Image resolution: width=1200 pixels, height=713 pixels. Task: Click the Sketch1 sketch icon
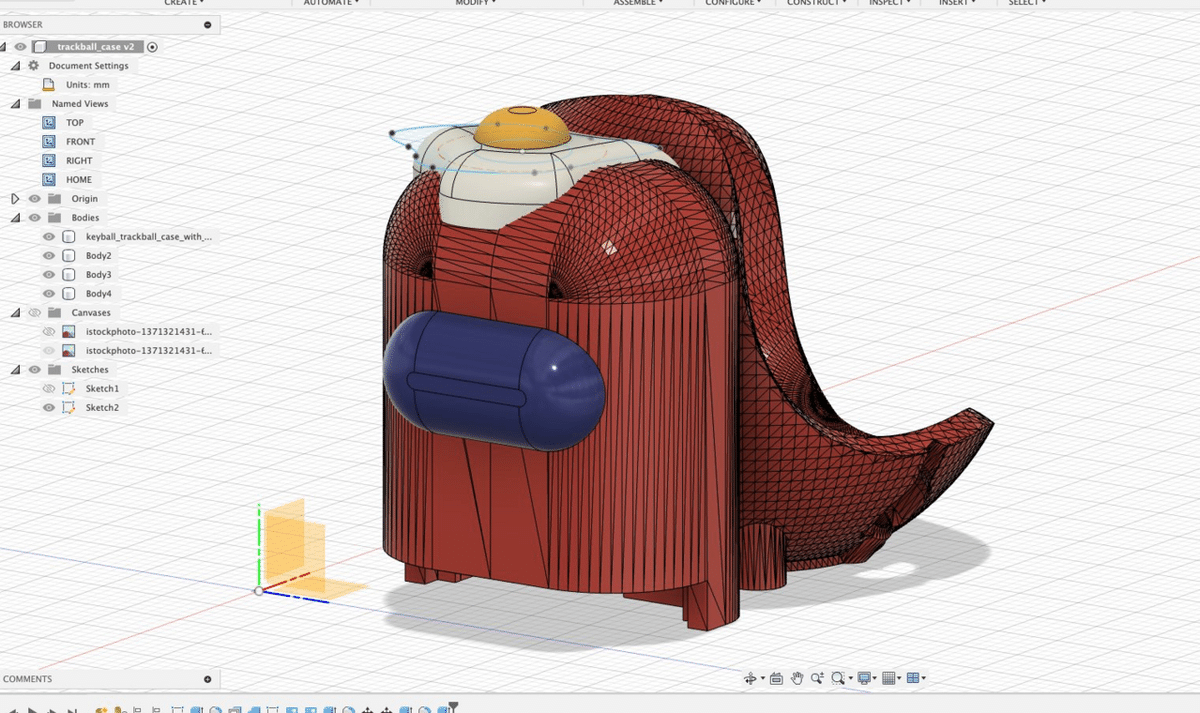point(68,389)
